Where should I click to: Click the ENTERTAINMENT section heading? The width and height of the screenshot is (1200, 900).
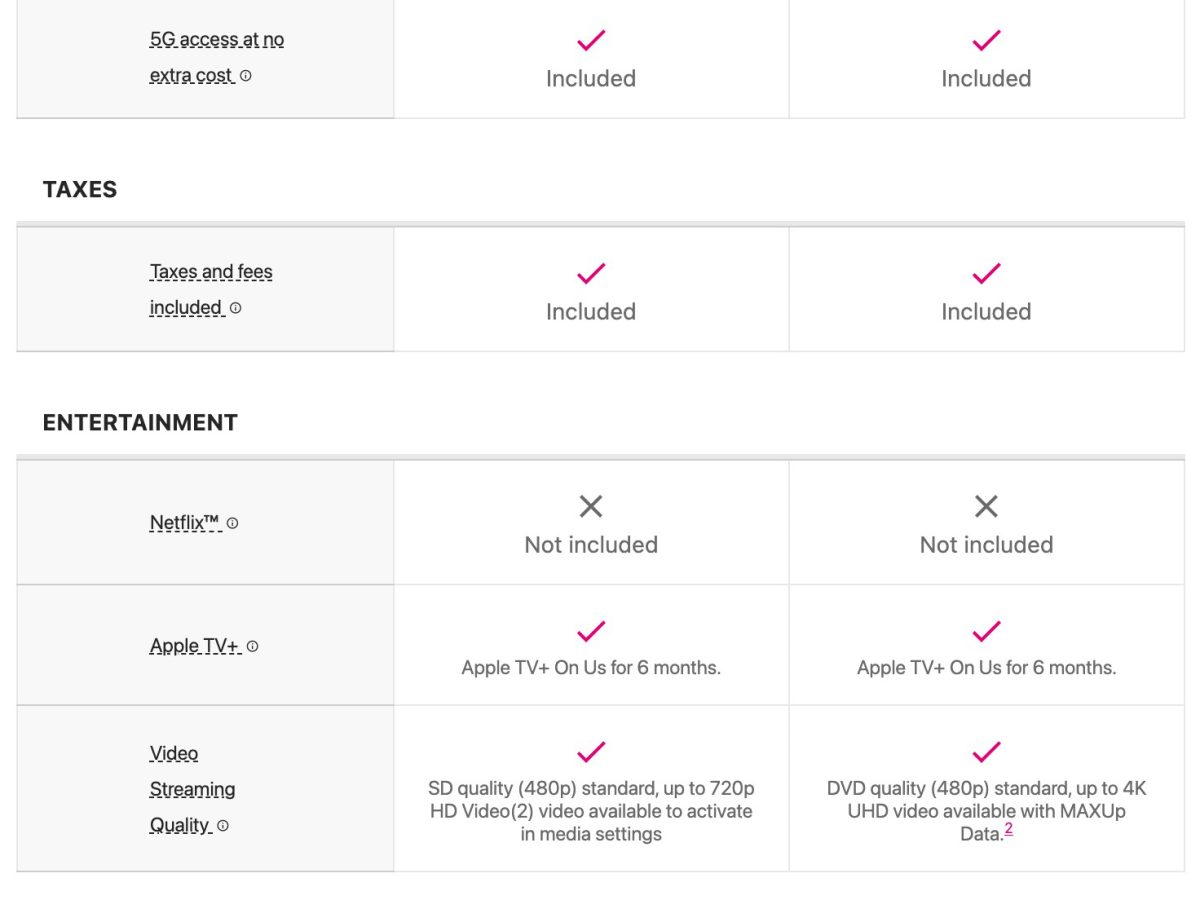pos(140,423)
